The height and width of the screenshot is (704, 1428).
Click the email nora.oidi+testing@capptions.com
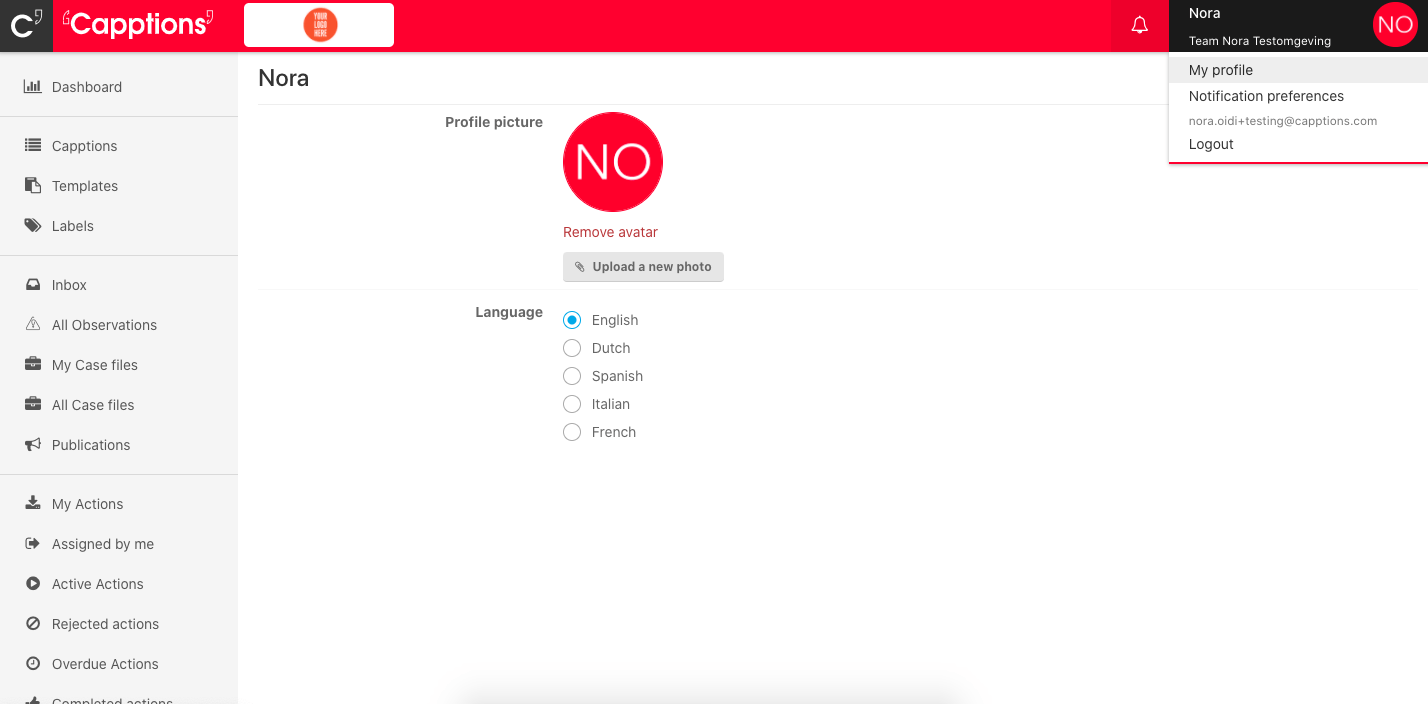point(1283,121)
